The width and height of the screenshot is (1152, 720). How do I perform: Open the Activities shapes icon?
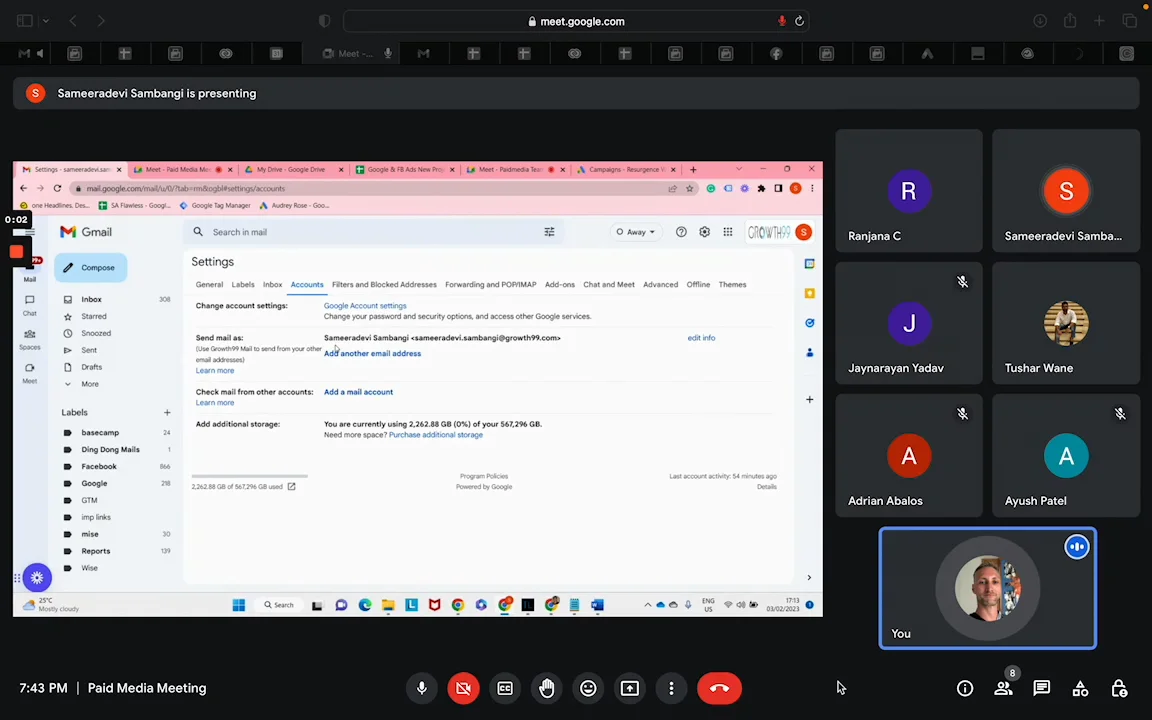[1080, 688]
